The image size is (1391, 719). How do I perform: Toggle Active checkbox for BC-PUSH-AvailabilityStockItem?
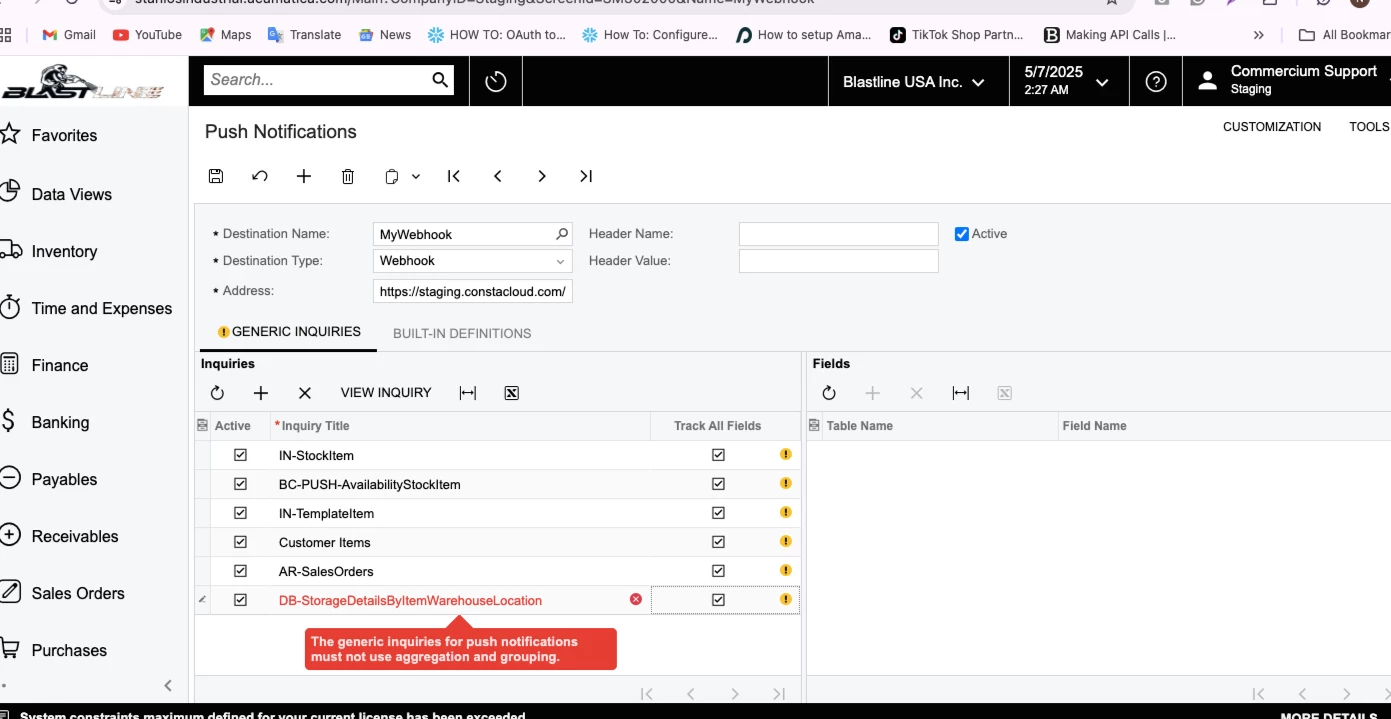240,483
